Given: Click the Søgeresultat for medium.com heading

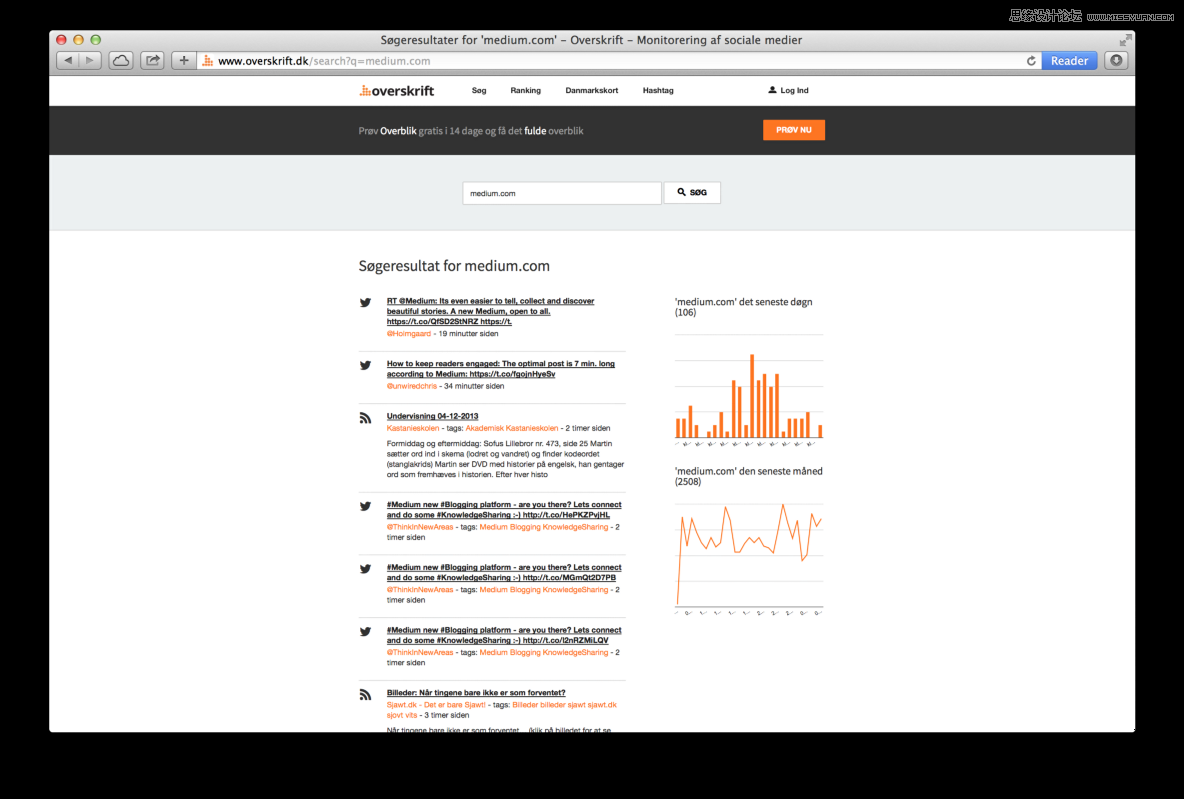Looking at the screenshot, I should tap(454, 266).
